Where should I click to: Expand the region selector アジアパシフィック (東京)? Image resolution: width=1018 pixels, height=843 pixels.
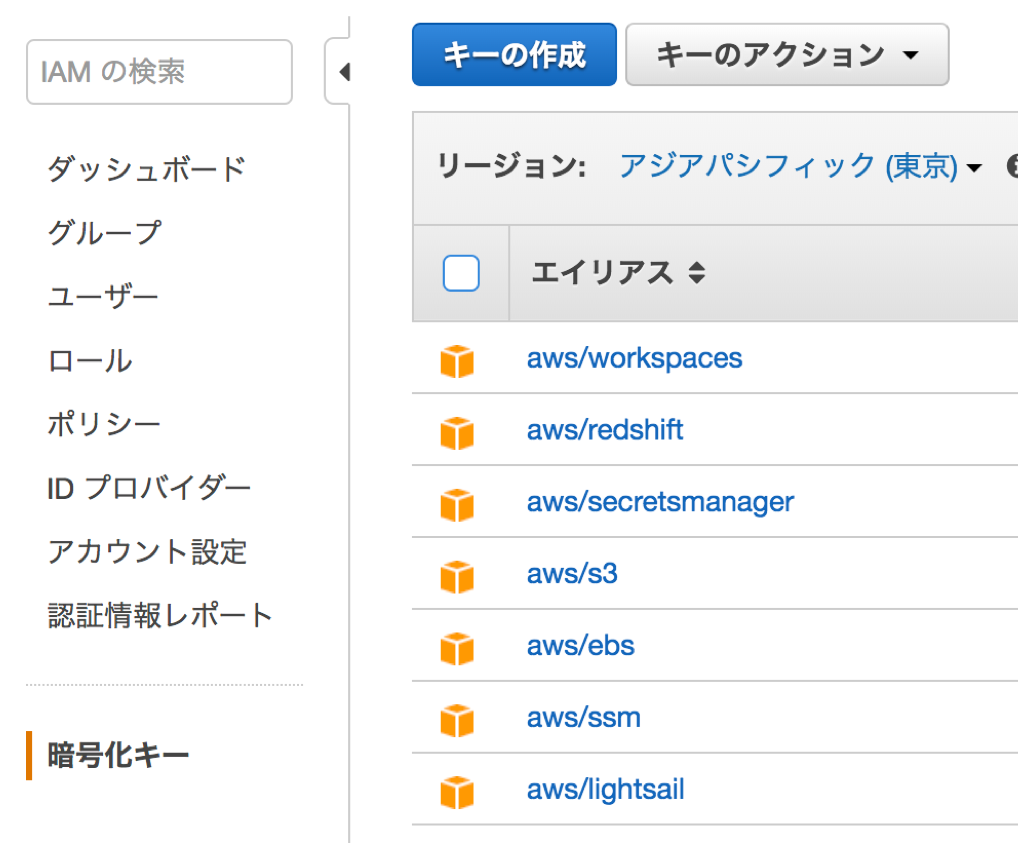[x=800, y=166]
